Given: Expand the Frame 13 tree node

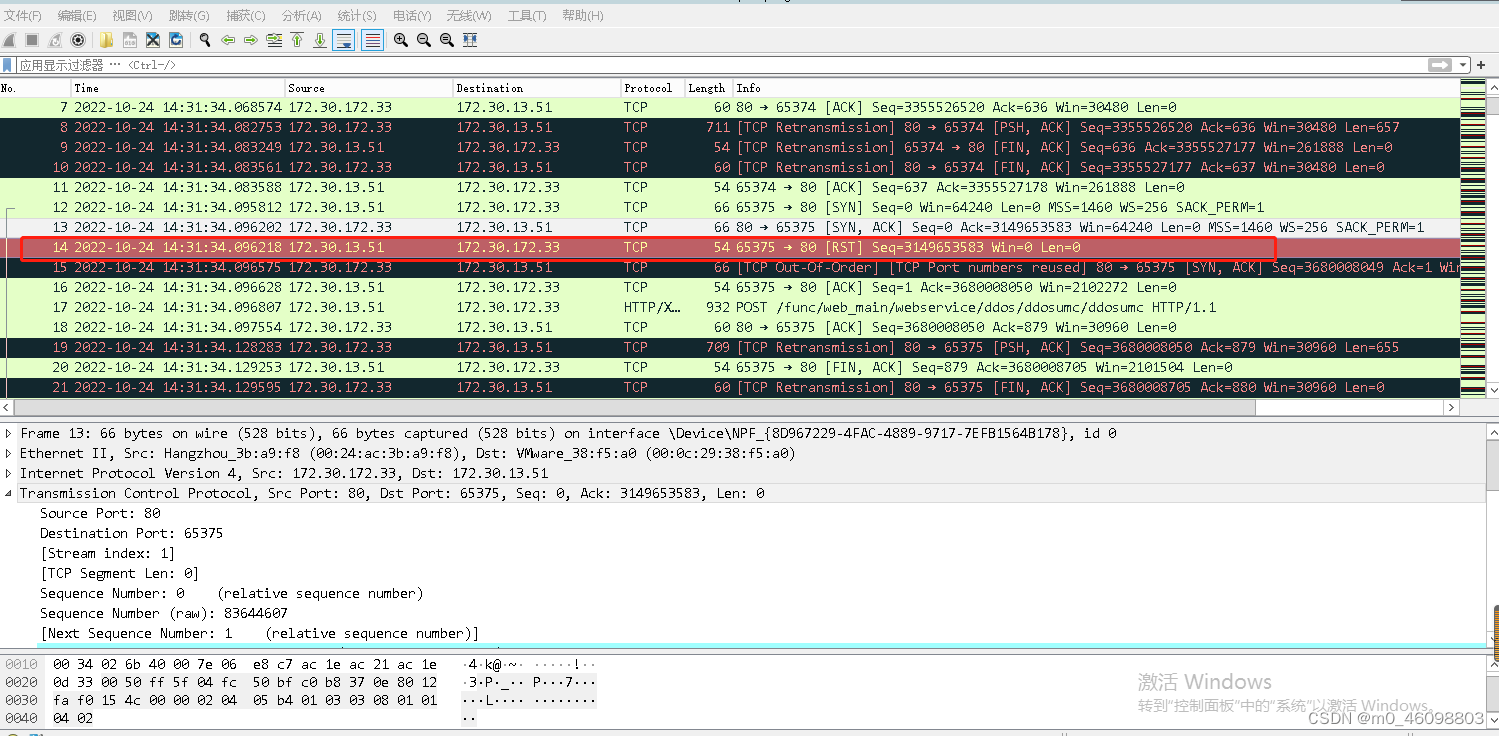Looking at the screenshot, I should click(x=10, y=433).
